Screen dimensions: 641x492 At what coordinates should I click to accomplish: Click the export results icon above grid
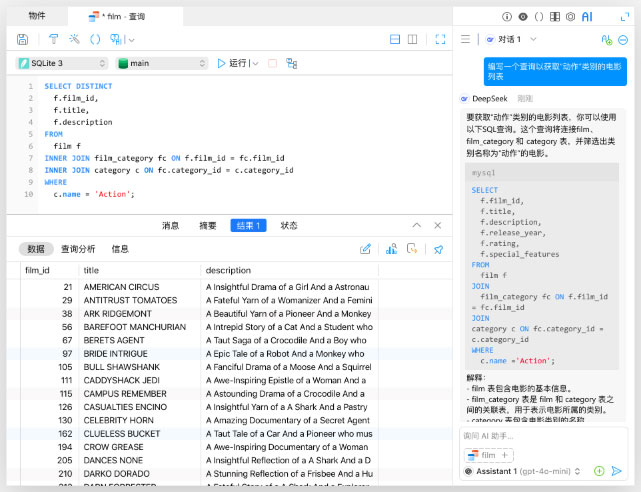(x=412, y=249)
